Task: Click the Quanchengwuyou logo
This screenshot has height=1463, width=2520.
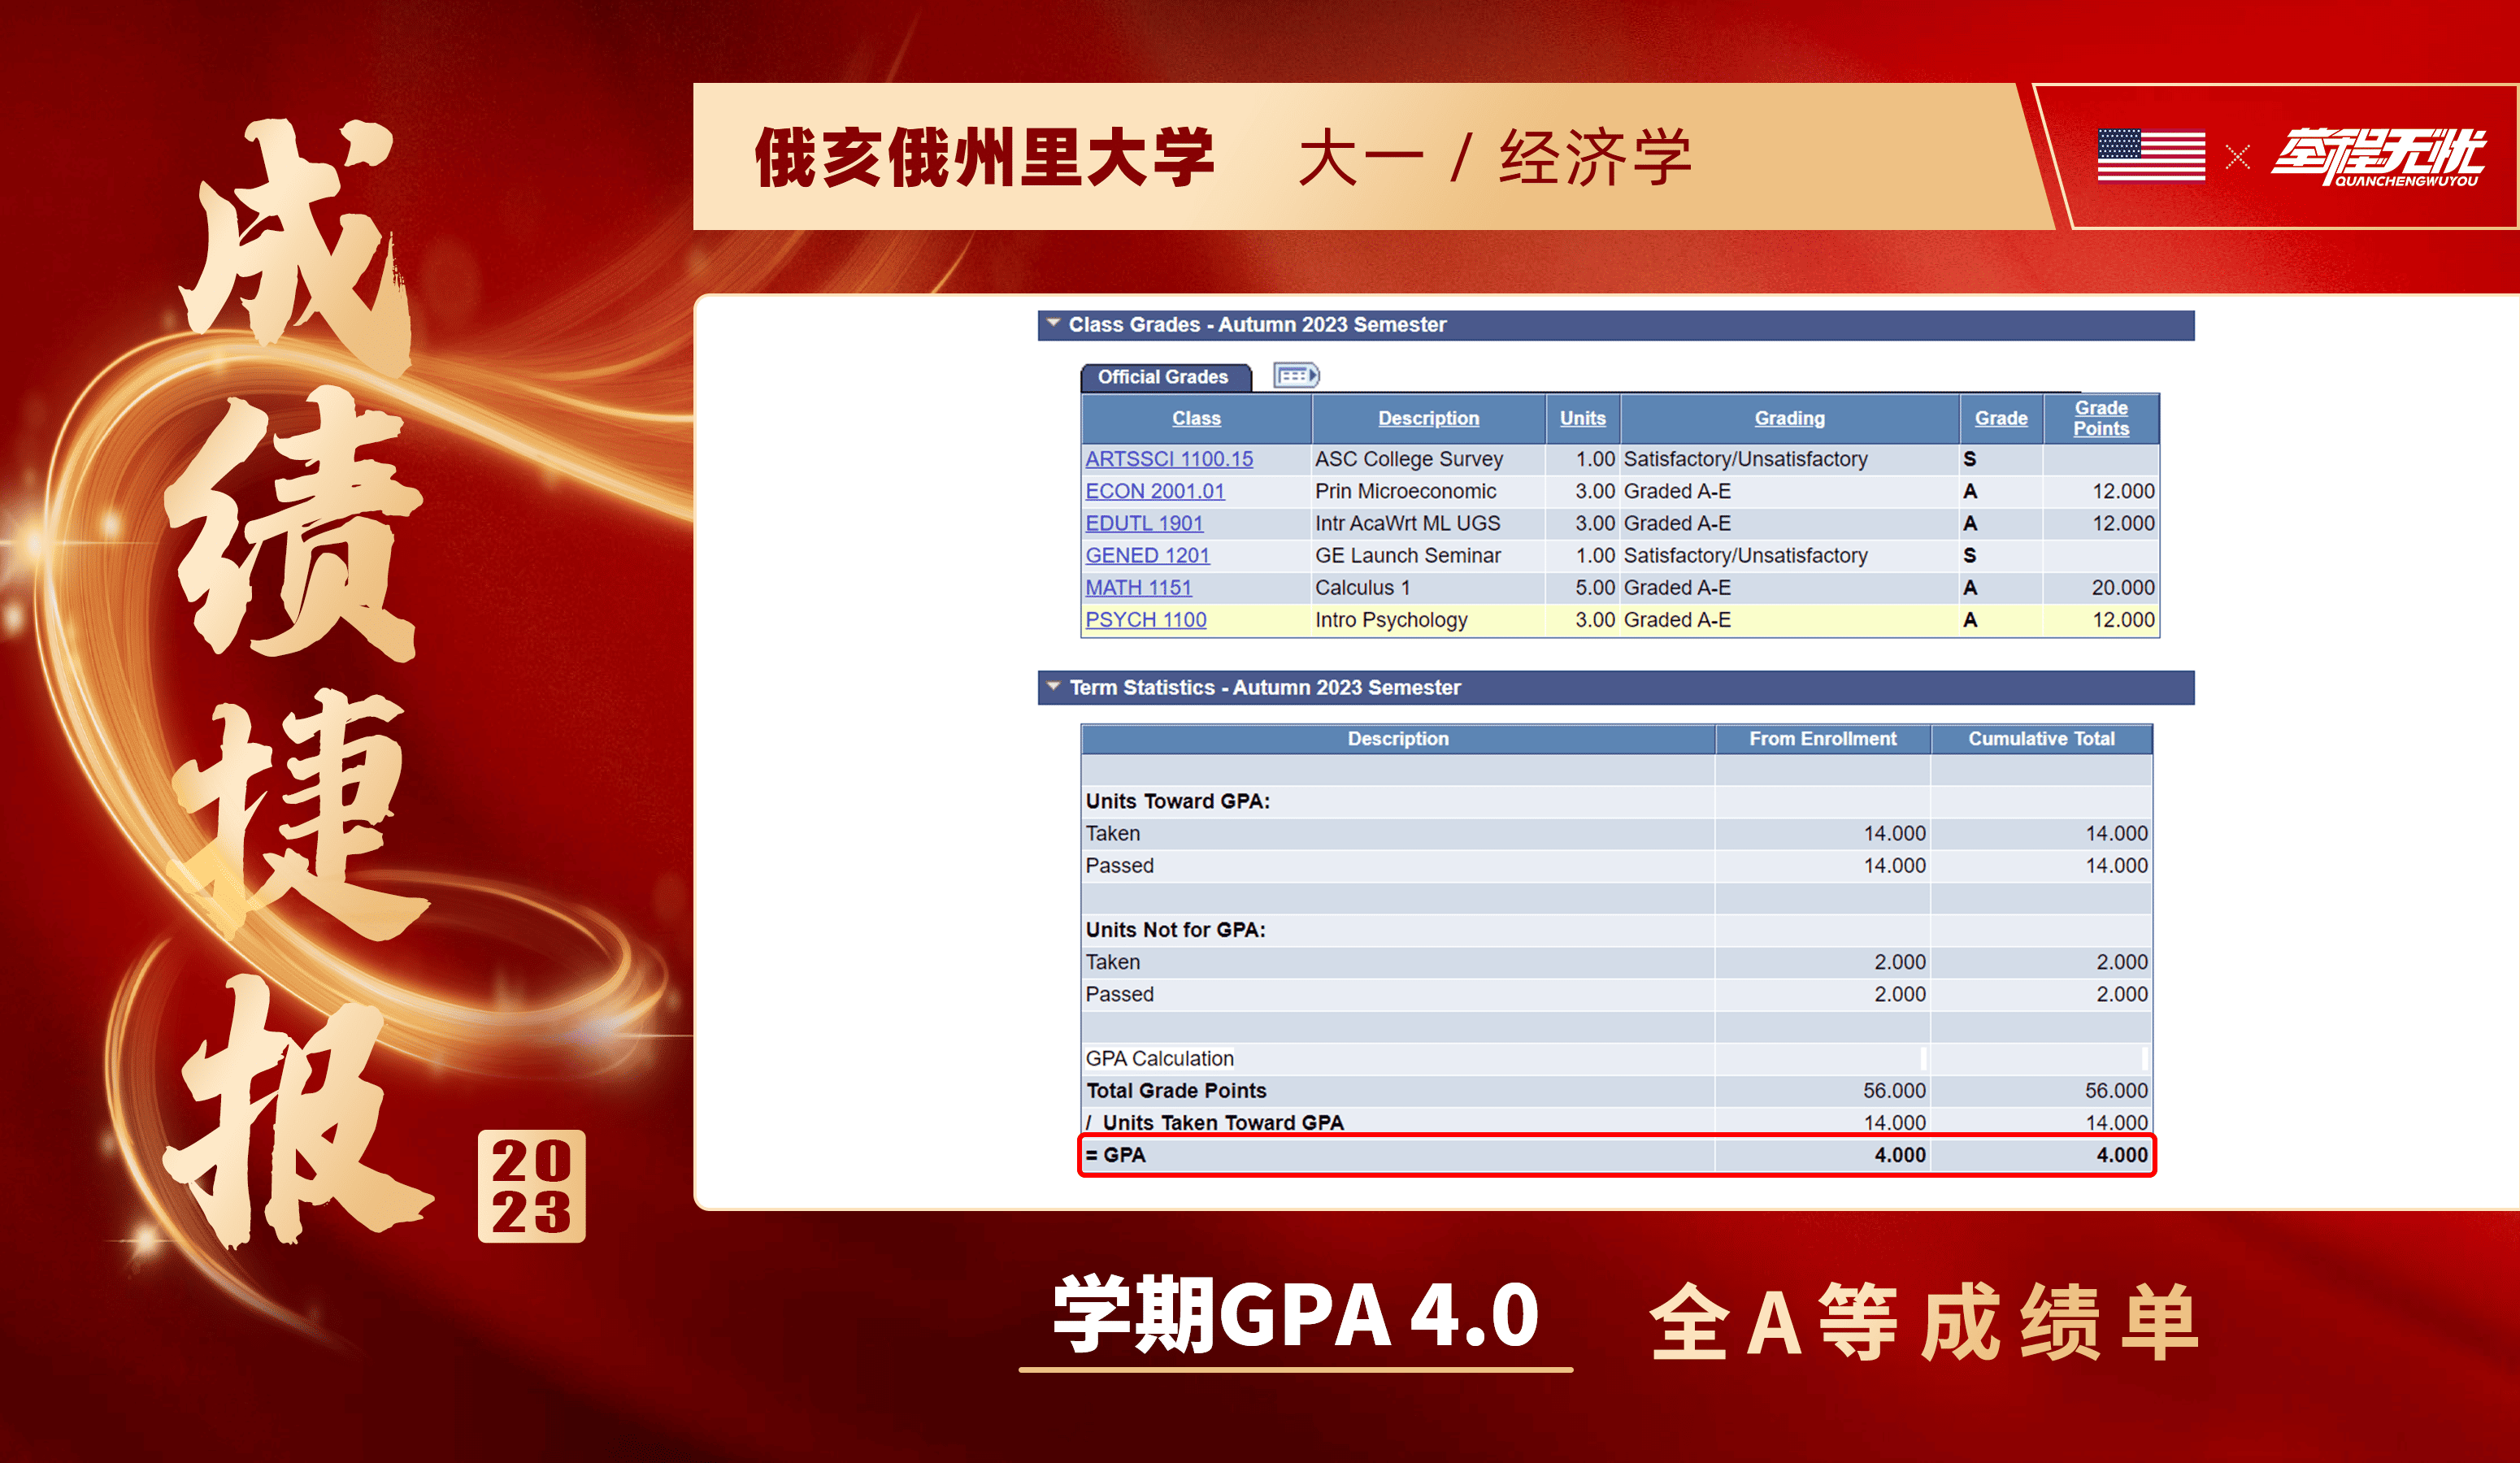Action: point(2378,157)
